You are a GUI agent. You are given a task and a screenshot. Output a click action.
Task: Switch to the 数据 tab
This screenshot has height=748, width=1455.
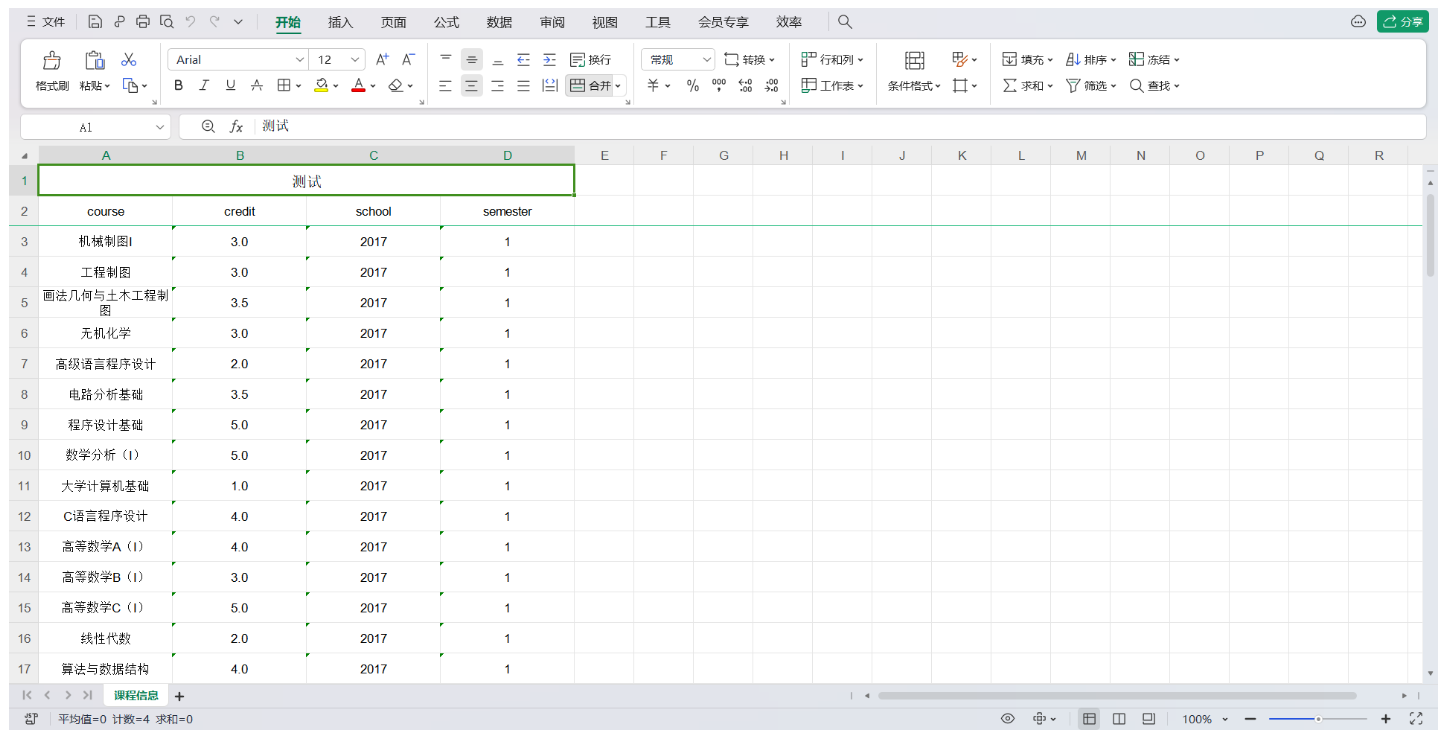(x=500, y=22)
